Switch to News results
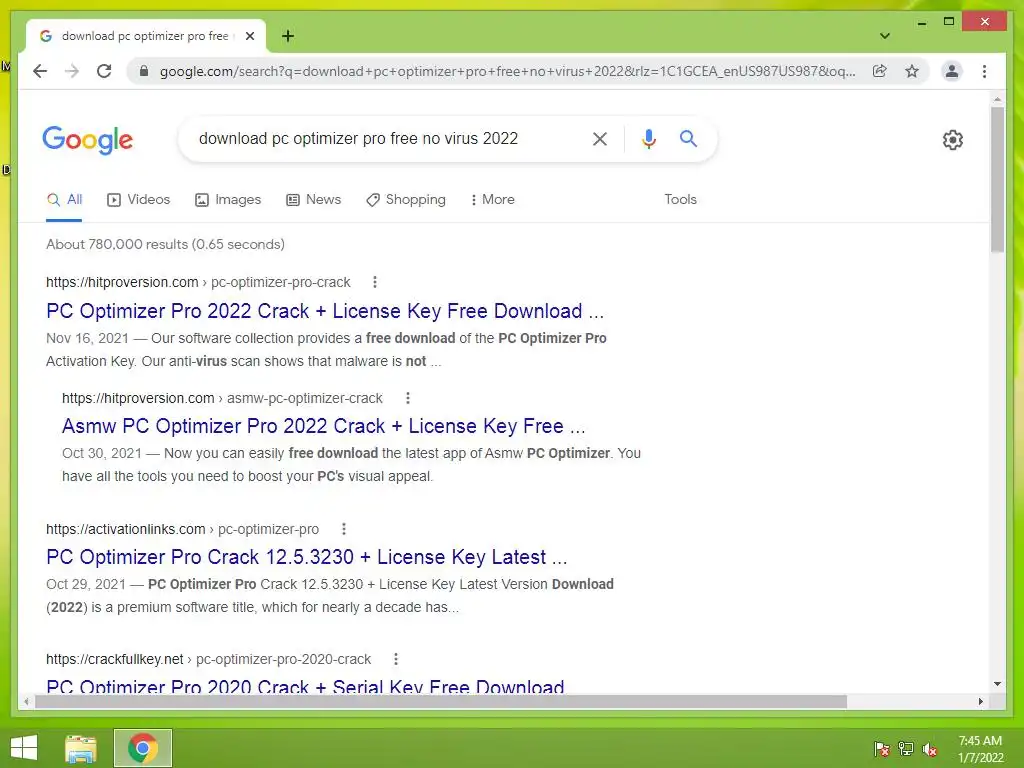 pos(313,200)
